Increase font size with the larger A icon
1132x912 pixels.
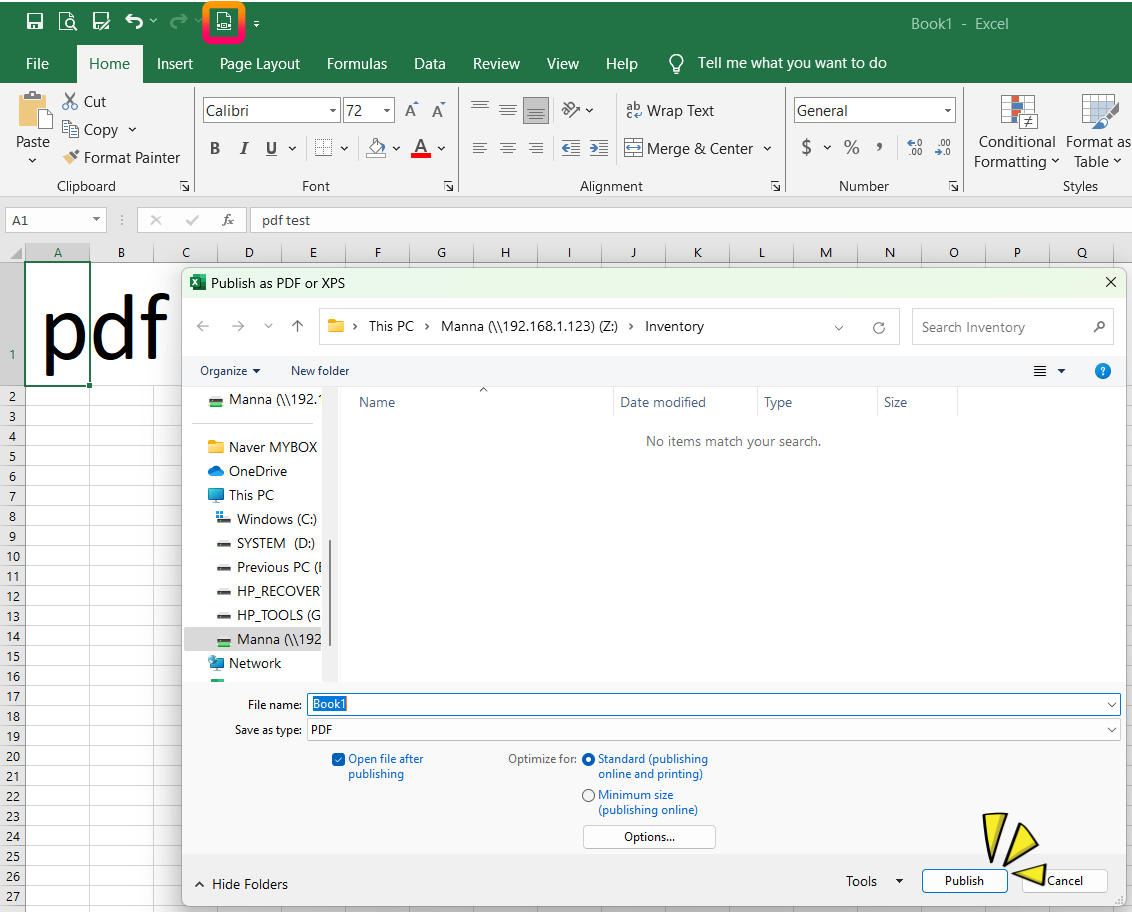click(x=411, y=110)
